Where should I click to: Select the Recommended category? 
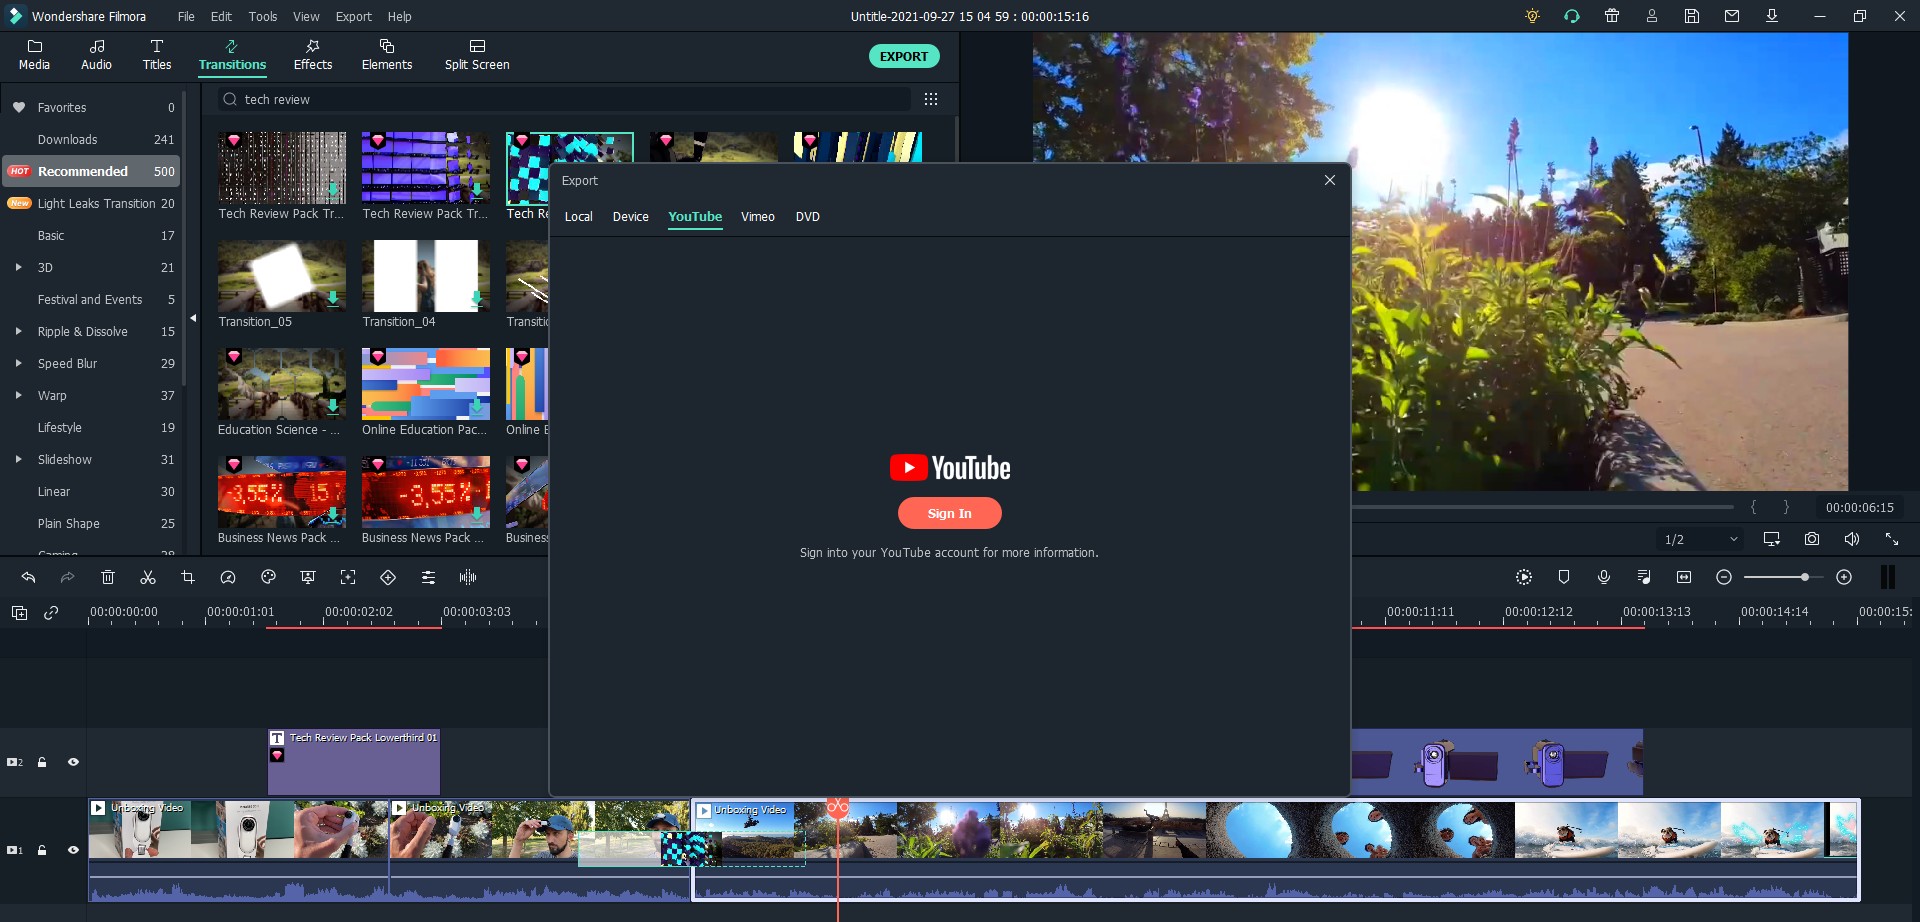91,171
